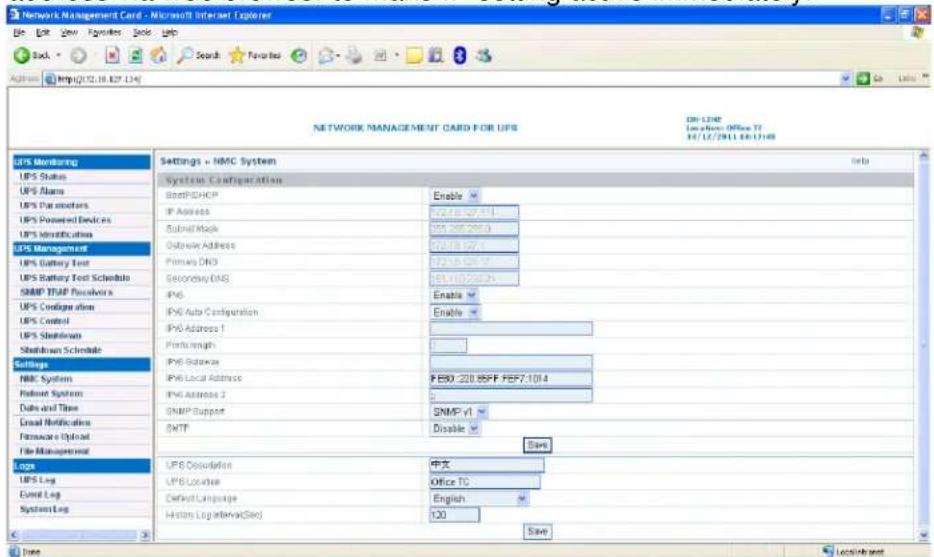This screenshot has height=557, width=934.
Task: Open the Search toolbar button
Action: [x=199, y=55]
